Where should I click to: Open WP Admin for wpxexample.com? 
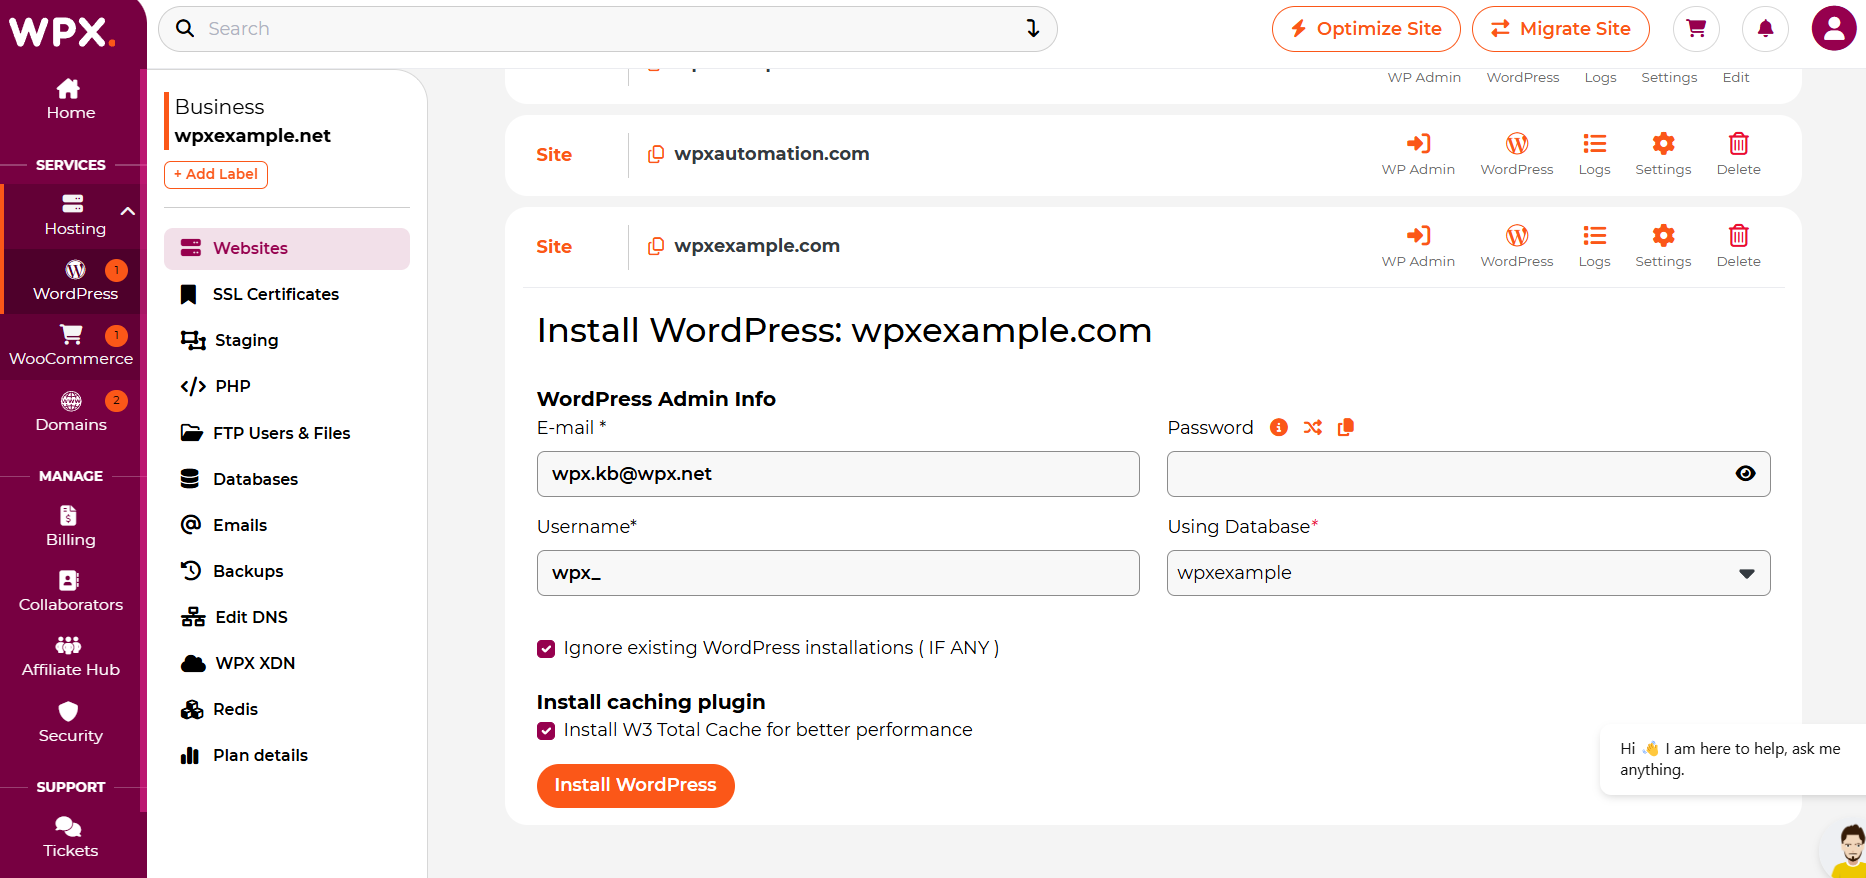pos(1418,246)
